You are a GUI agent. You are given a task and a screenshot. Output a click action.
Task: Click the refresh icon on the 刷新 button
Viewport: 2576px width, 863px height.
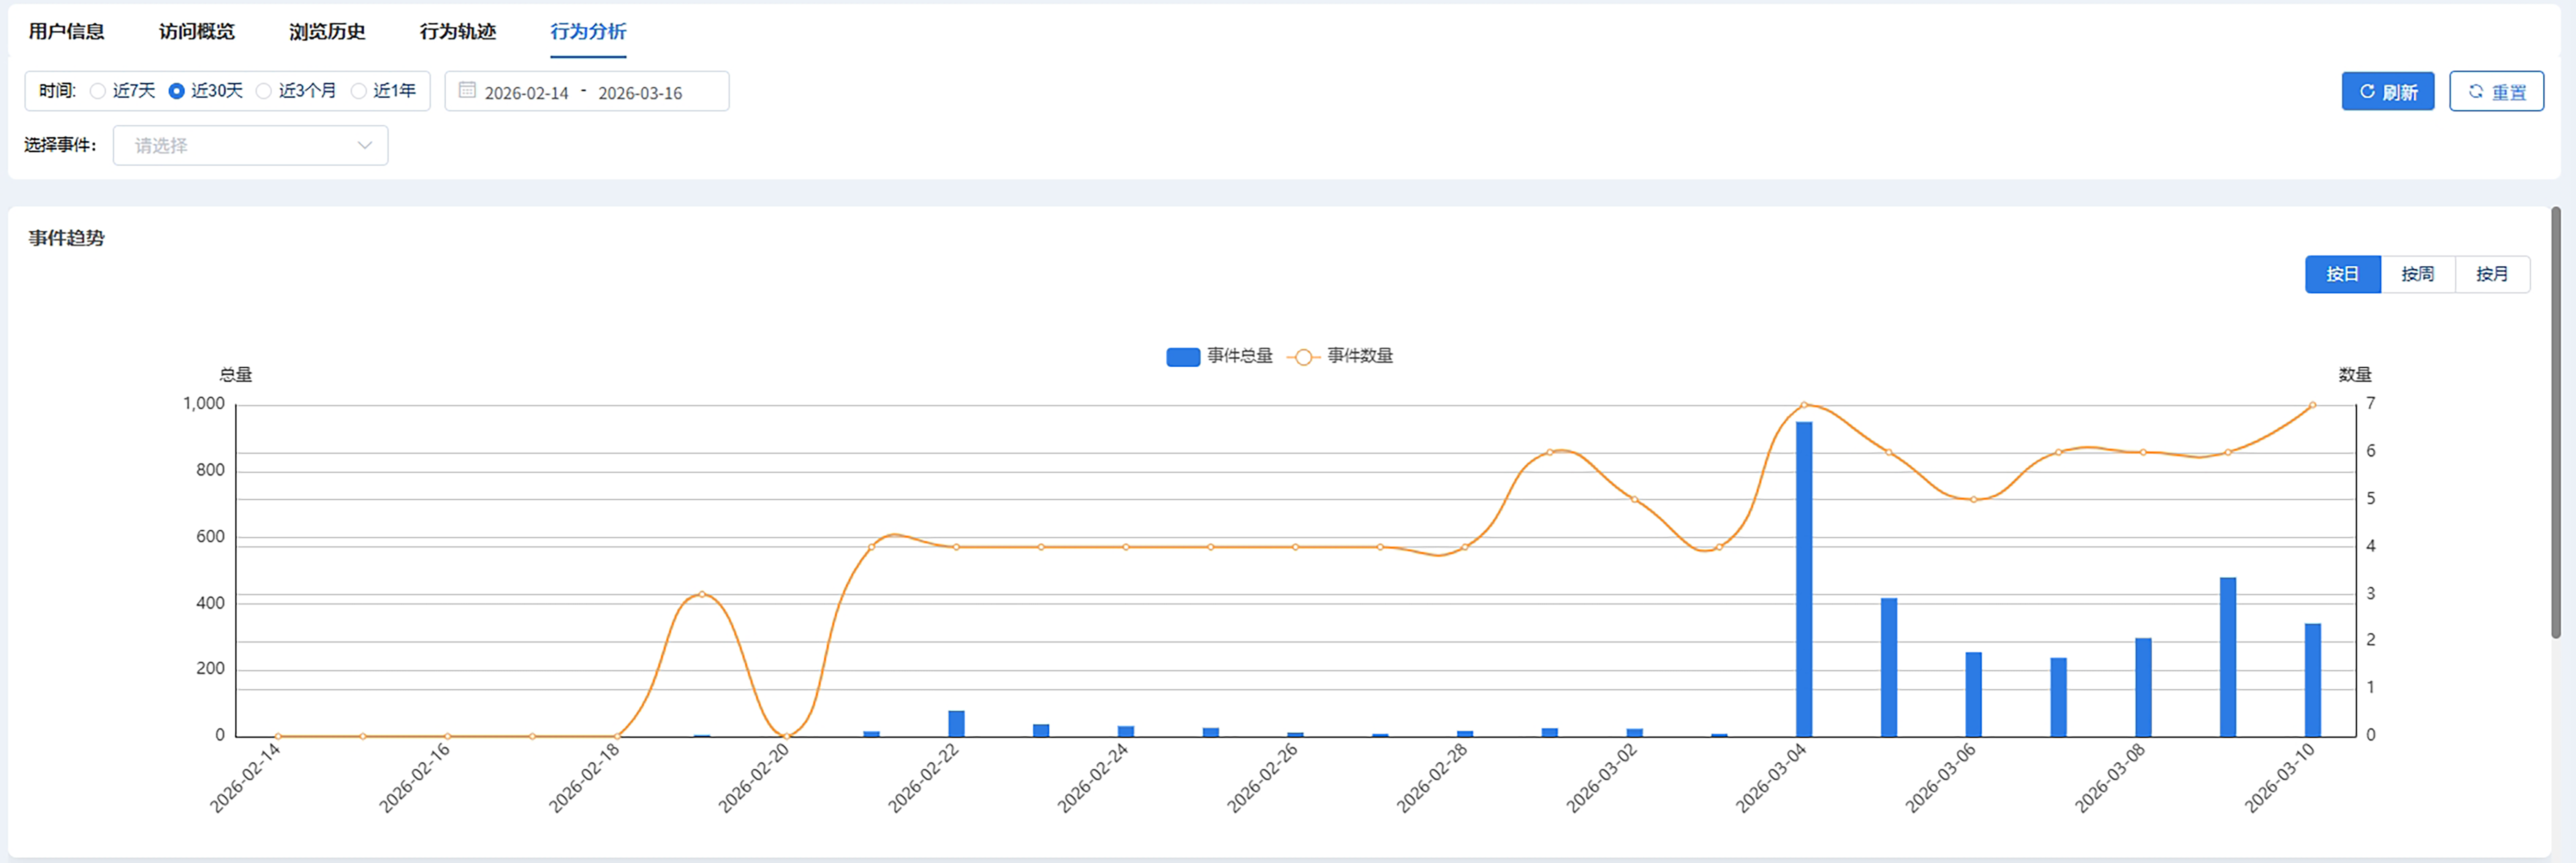pos(2367,92)
